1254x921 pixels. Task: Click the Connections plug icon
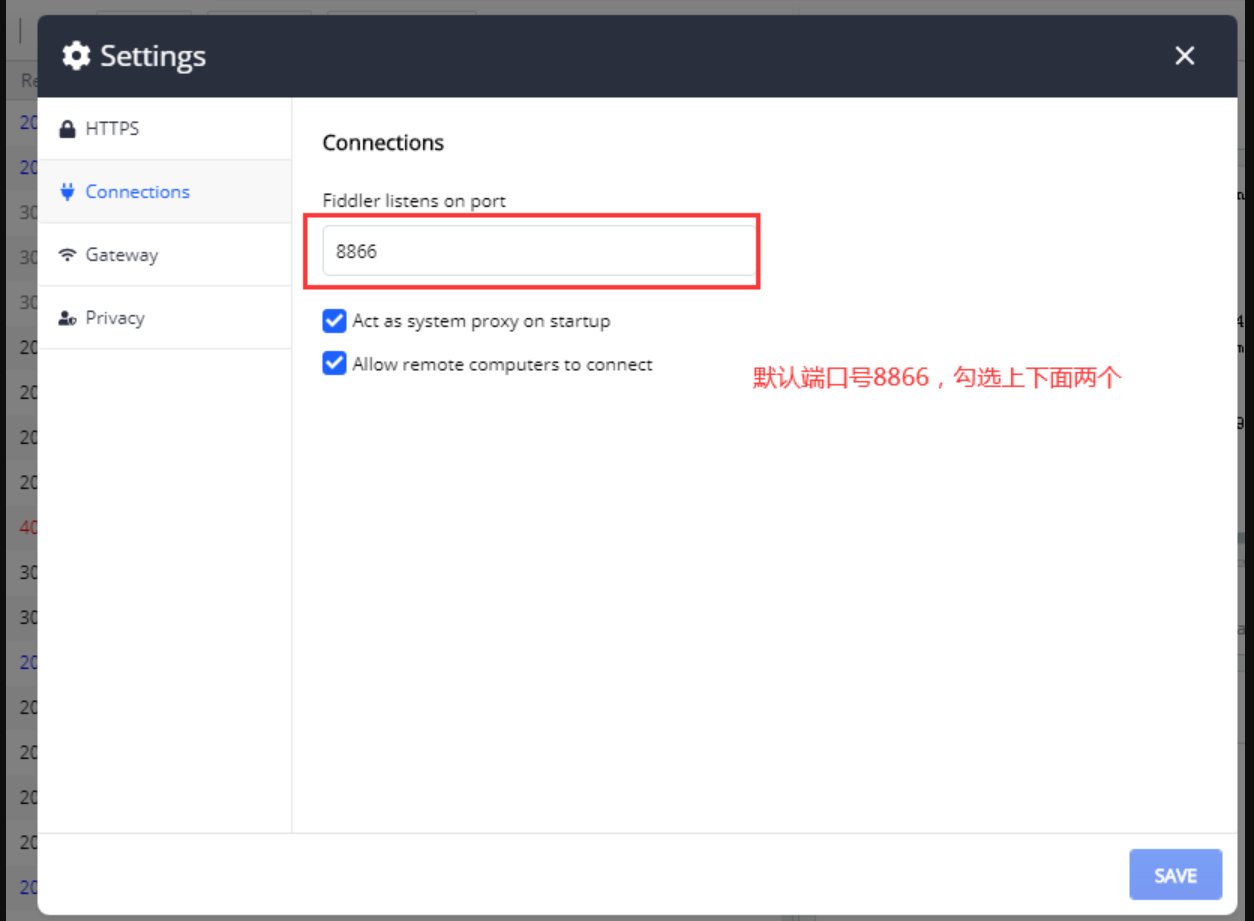(x=67, y=192)
